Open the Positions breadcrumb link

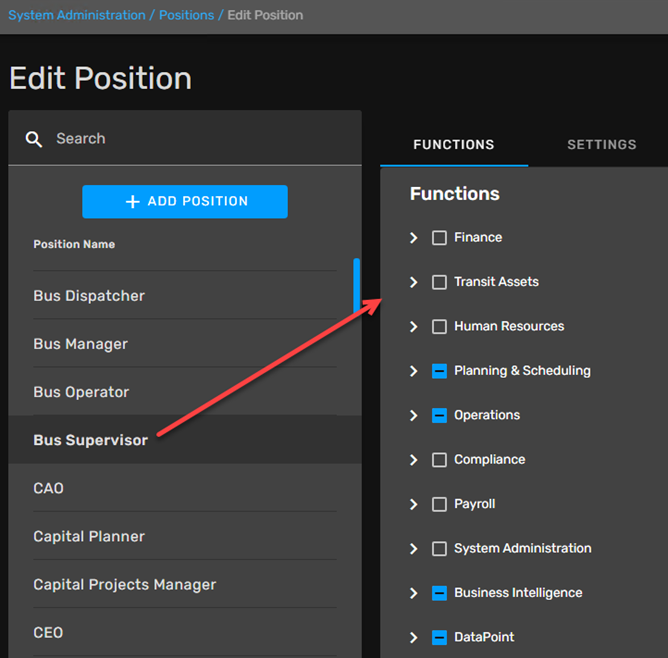(x=187, y=15)
